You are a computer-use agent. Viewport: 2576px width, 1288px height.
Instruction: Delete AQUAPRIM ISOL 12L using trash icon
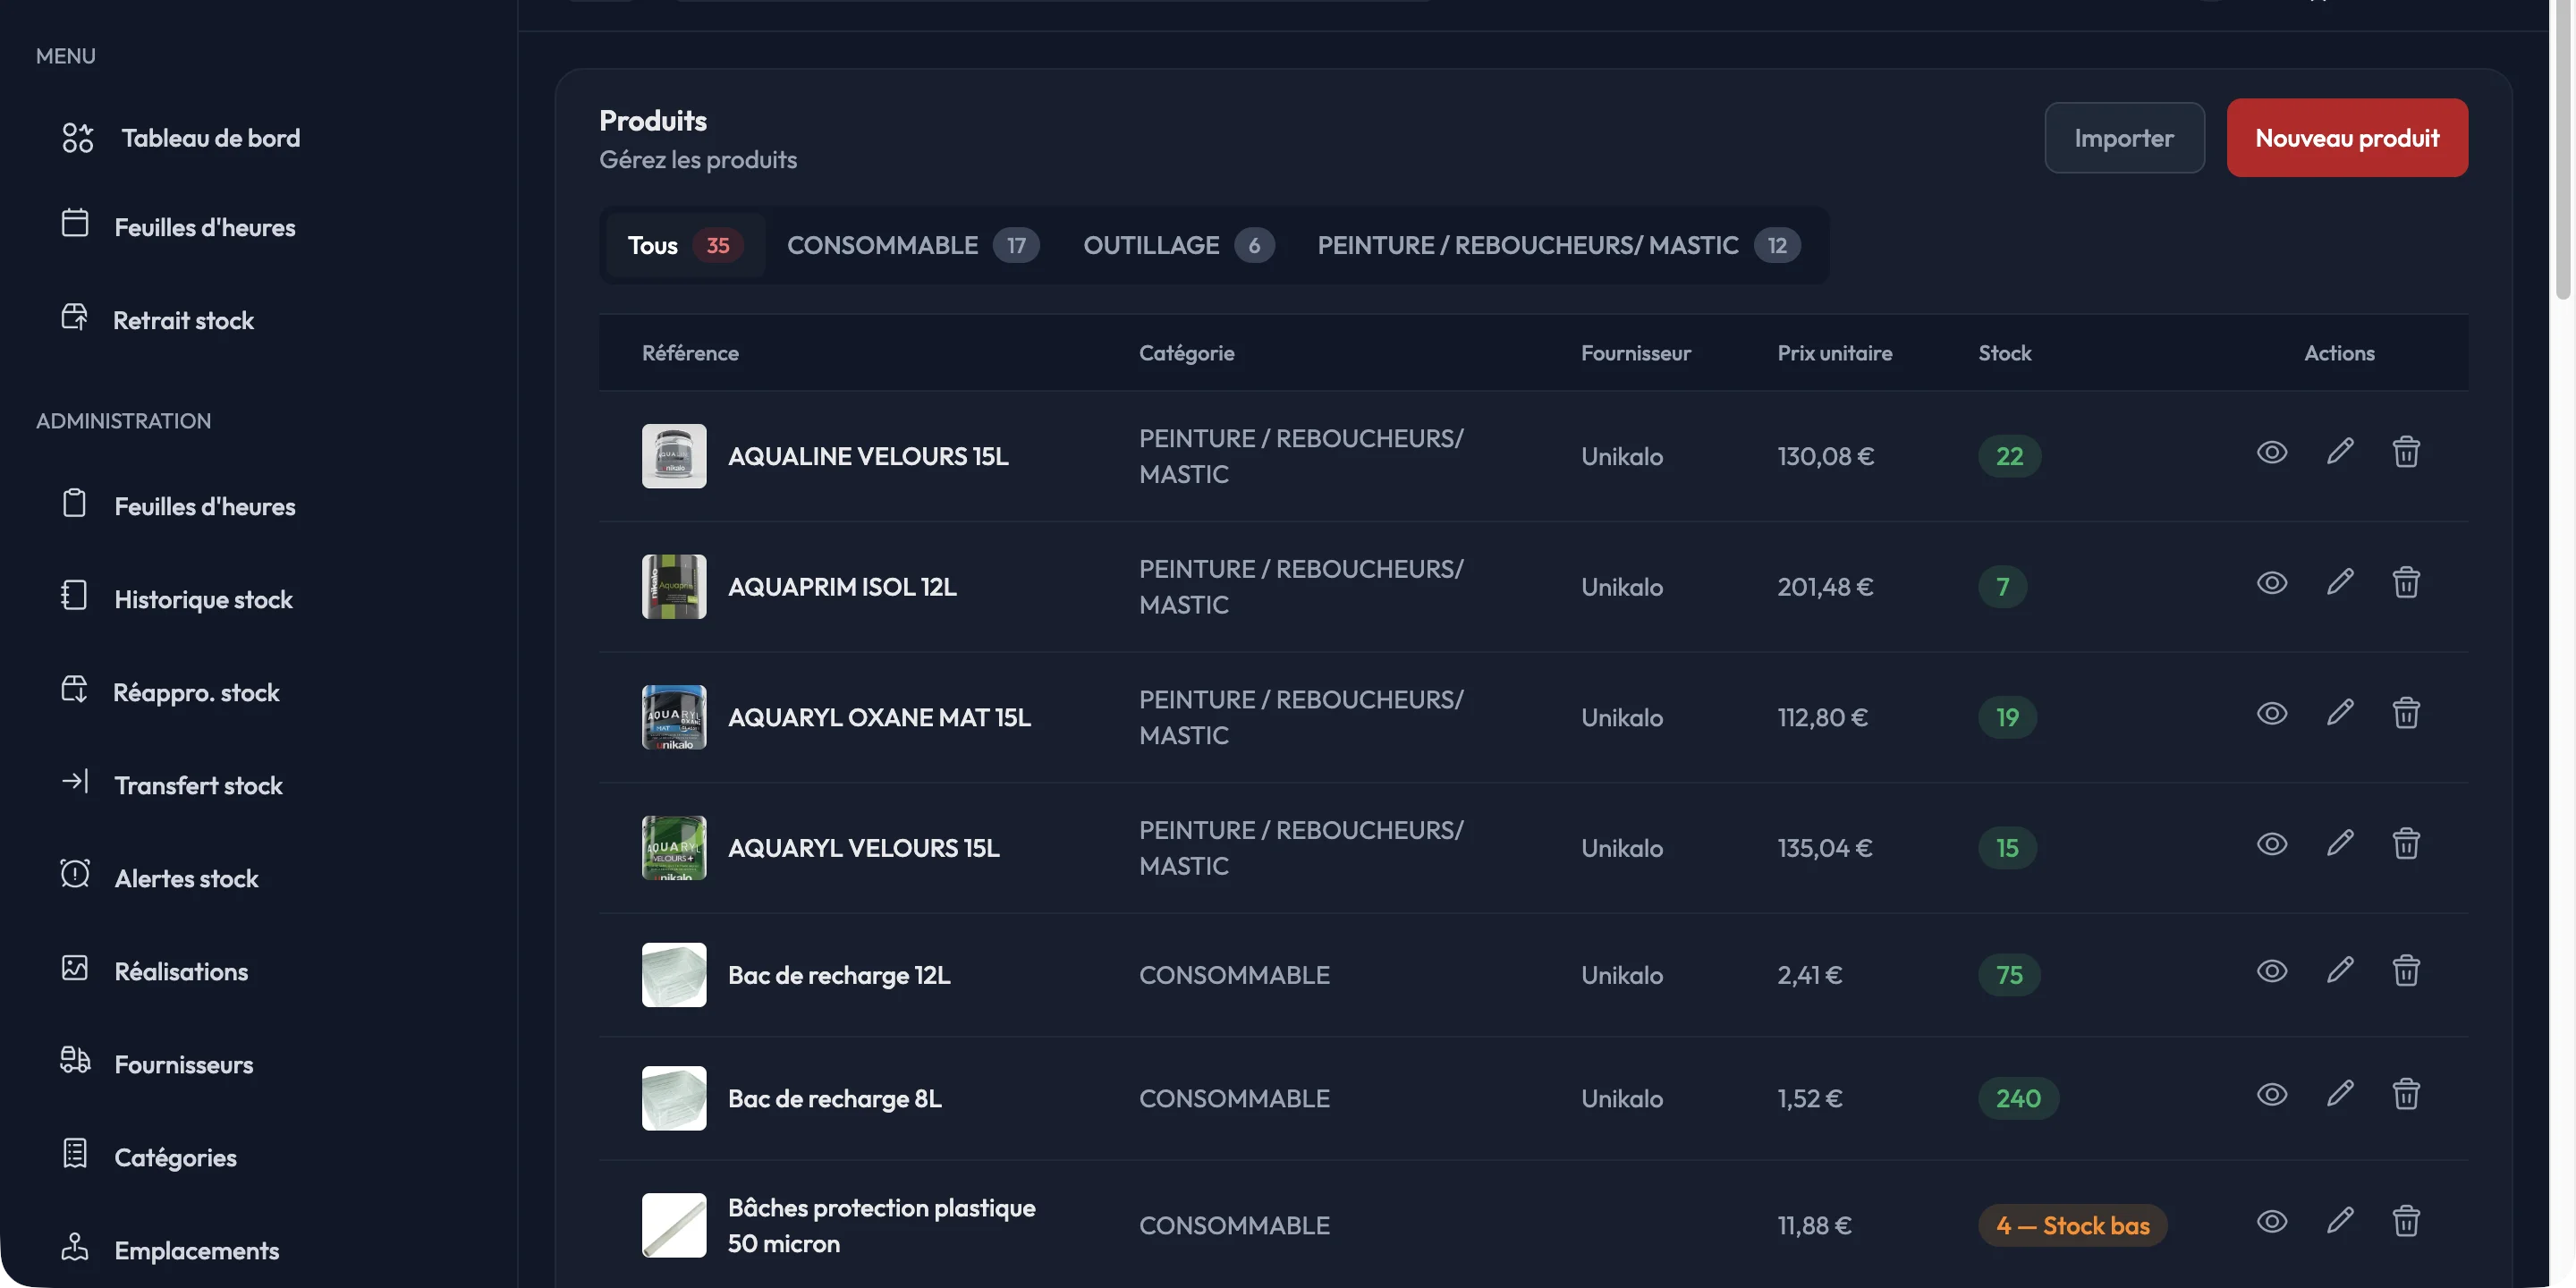pos(2405,583)
